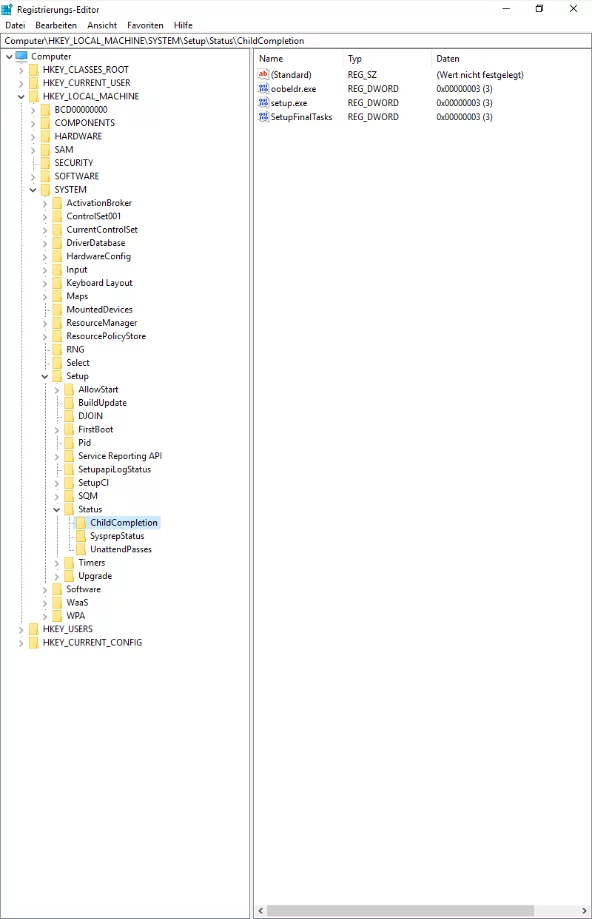The height and width of the screenshot is (919, 592).
Task: Open the Hilfe menu
Action: click(183, 25)
